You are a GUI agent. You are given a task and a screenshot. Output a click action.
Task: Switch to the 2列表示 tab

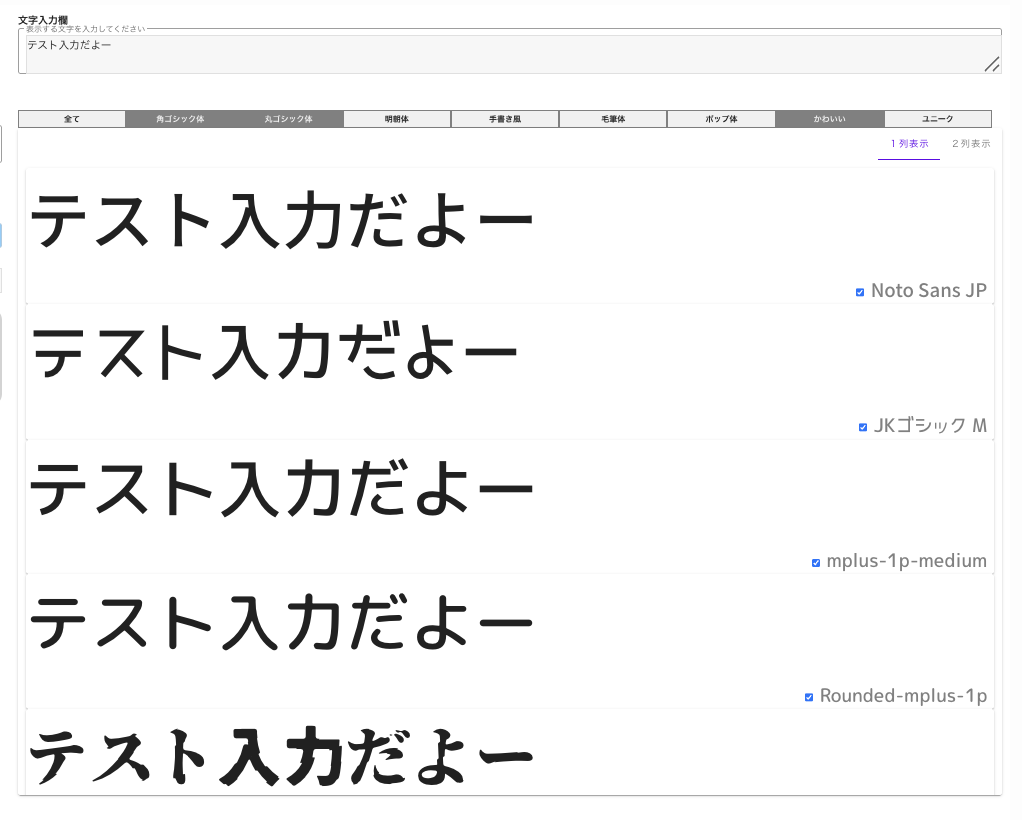[x=970, y=144]
